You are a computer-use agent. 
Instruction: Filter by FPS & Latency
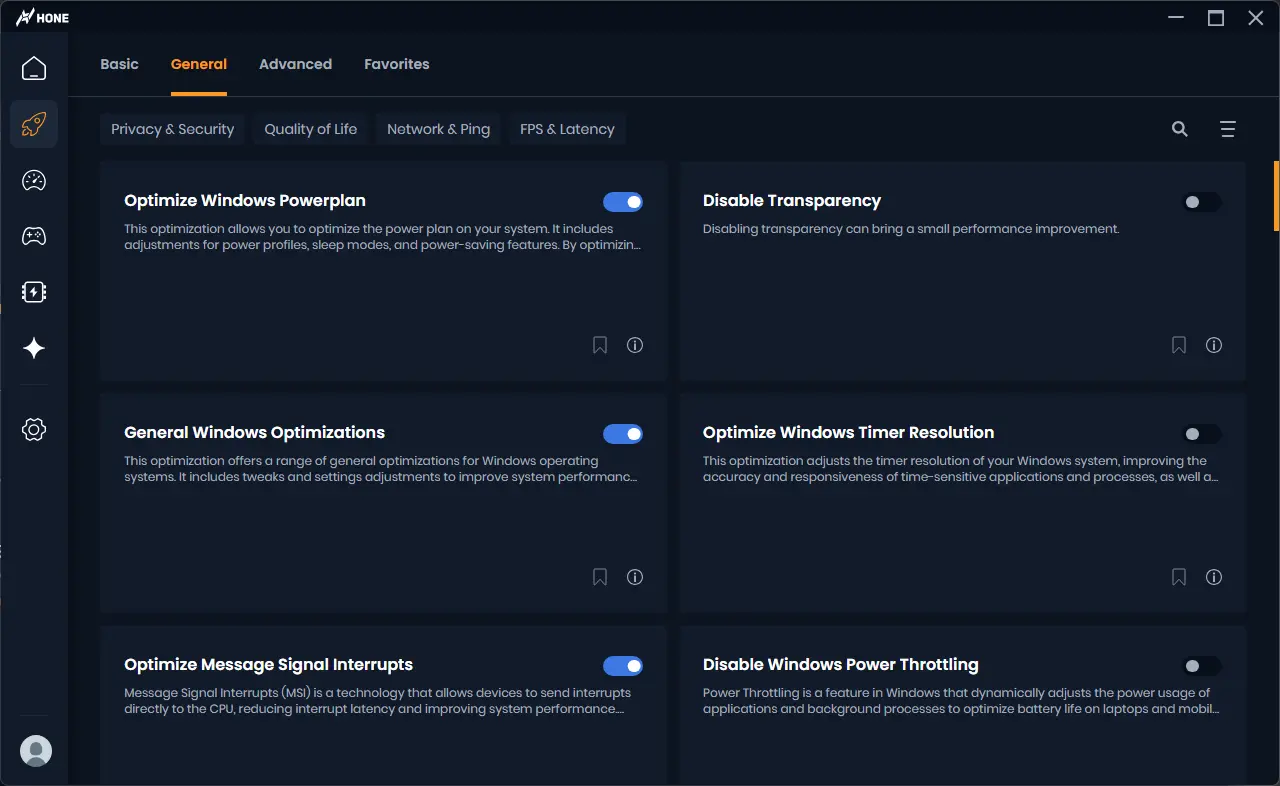pyautogui.click(x=567, y=129)
